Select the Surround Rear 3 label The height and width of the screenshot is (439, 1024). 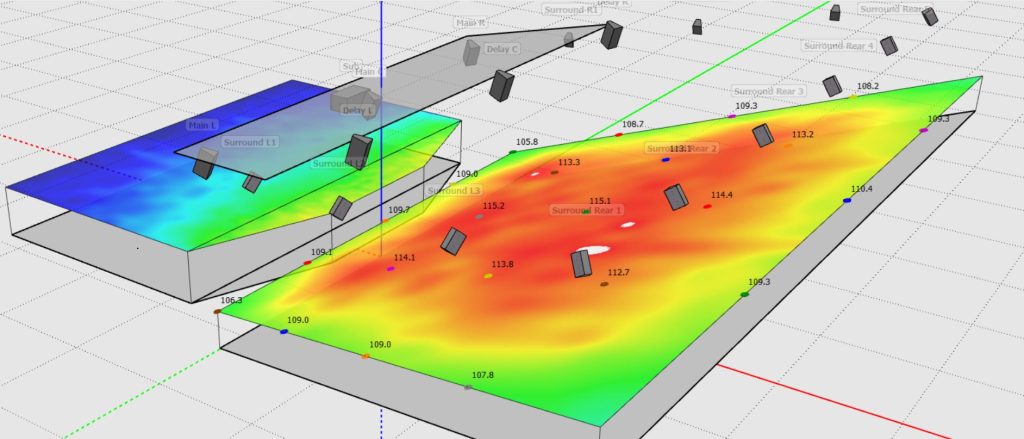[769, 91]
